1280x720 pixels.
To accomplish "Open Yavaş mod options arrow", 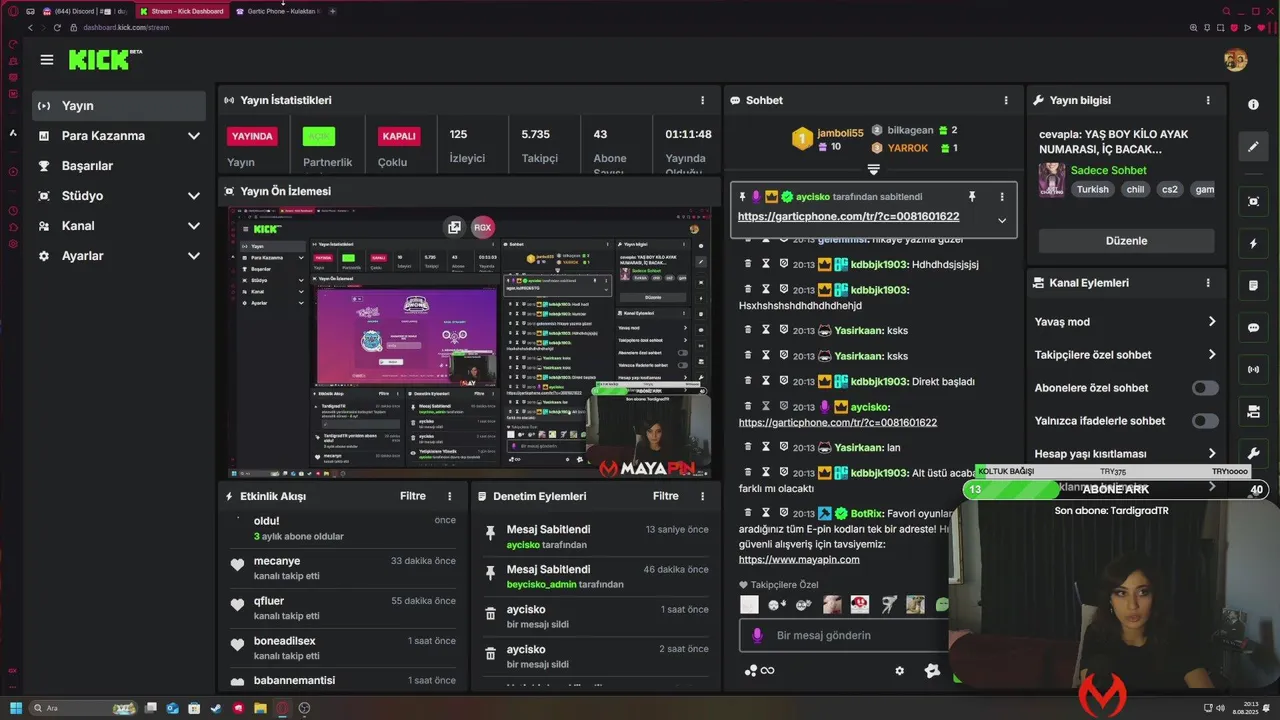I will coord(1211,322).
